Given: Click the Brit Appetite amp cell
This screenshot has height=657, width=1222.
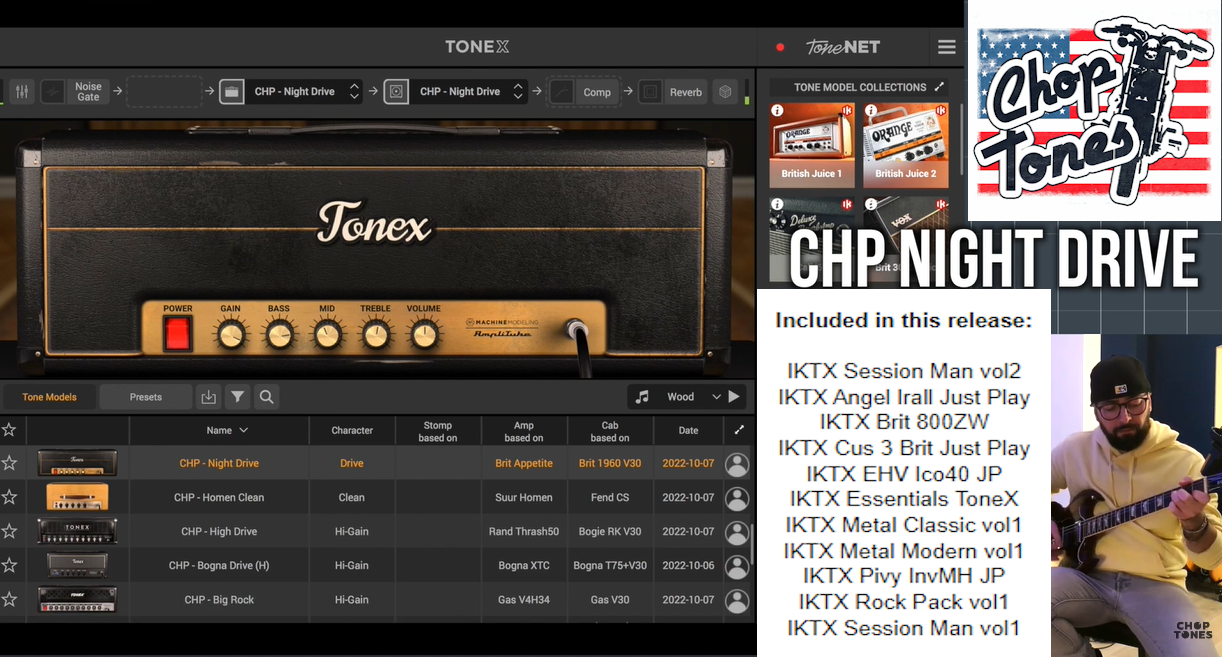Looking at the screenshot, I should click(524, 464).
